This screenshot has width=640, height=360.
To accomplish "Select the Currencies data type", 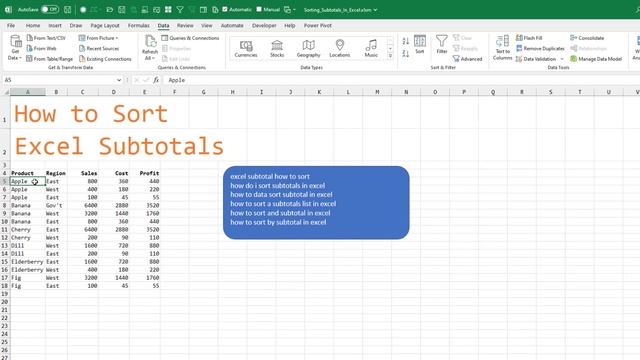I will [246, 48].
